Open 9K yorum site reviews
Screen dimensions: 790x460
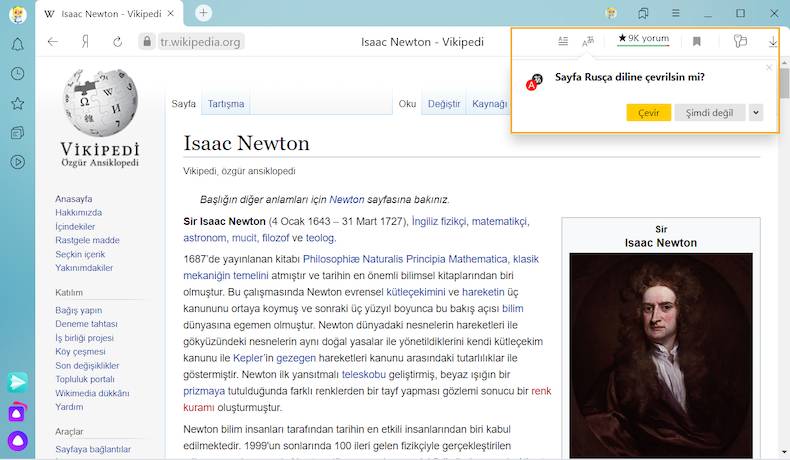coord(643,39)
